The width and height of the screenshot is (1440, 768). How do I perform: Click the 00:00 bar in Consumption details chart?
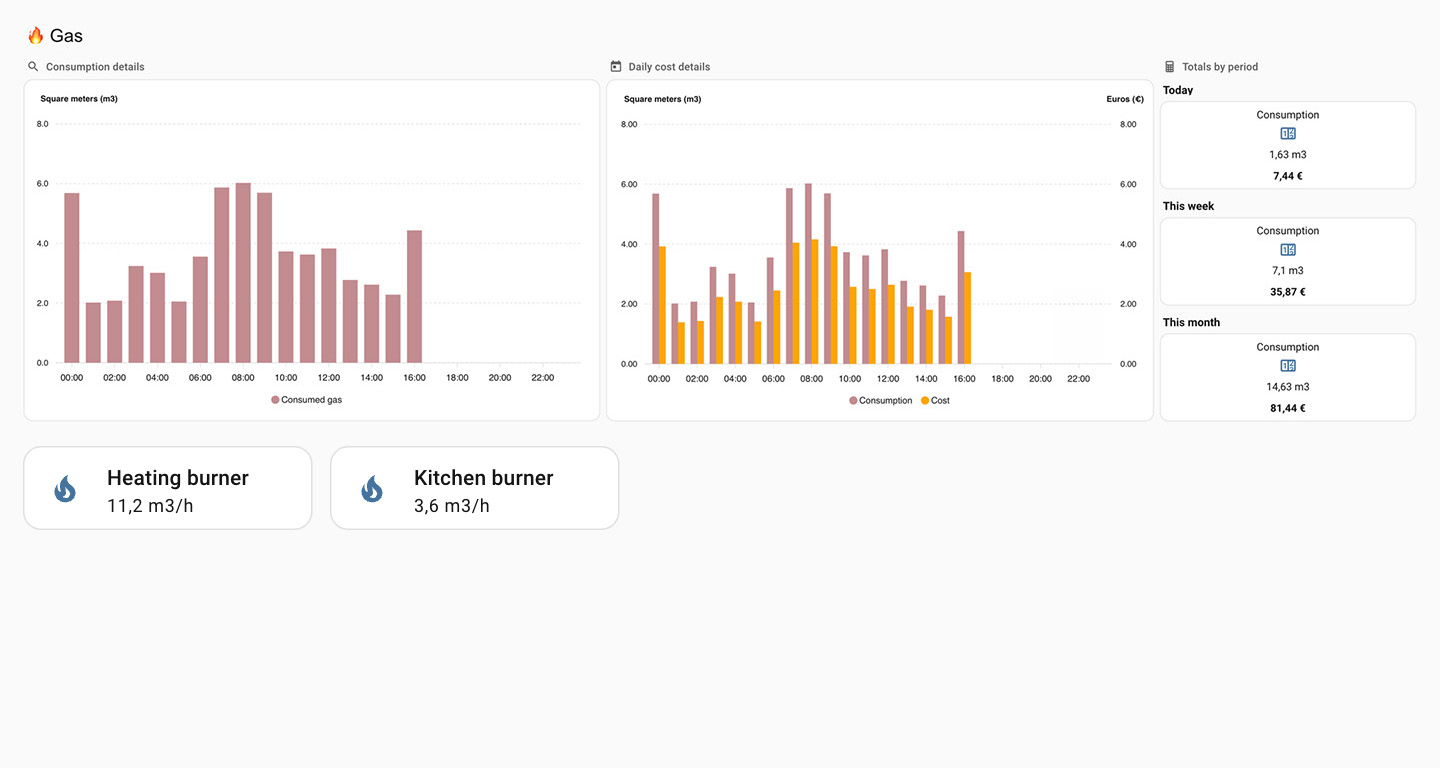[x=72, y=278]
